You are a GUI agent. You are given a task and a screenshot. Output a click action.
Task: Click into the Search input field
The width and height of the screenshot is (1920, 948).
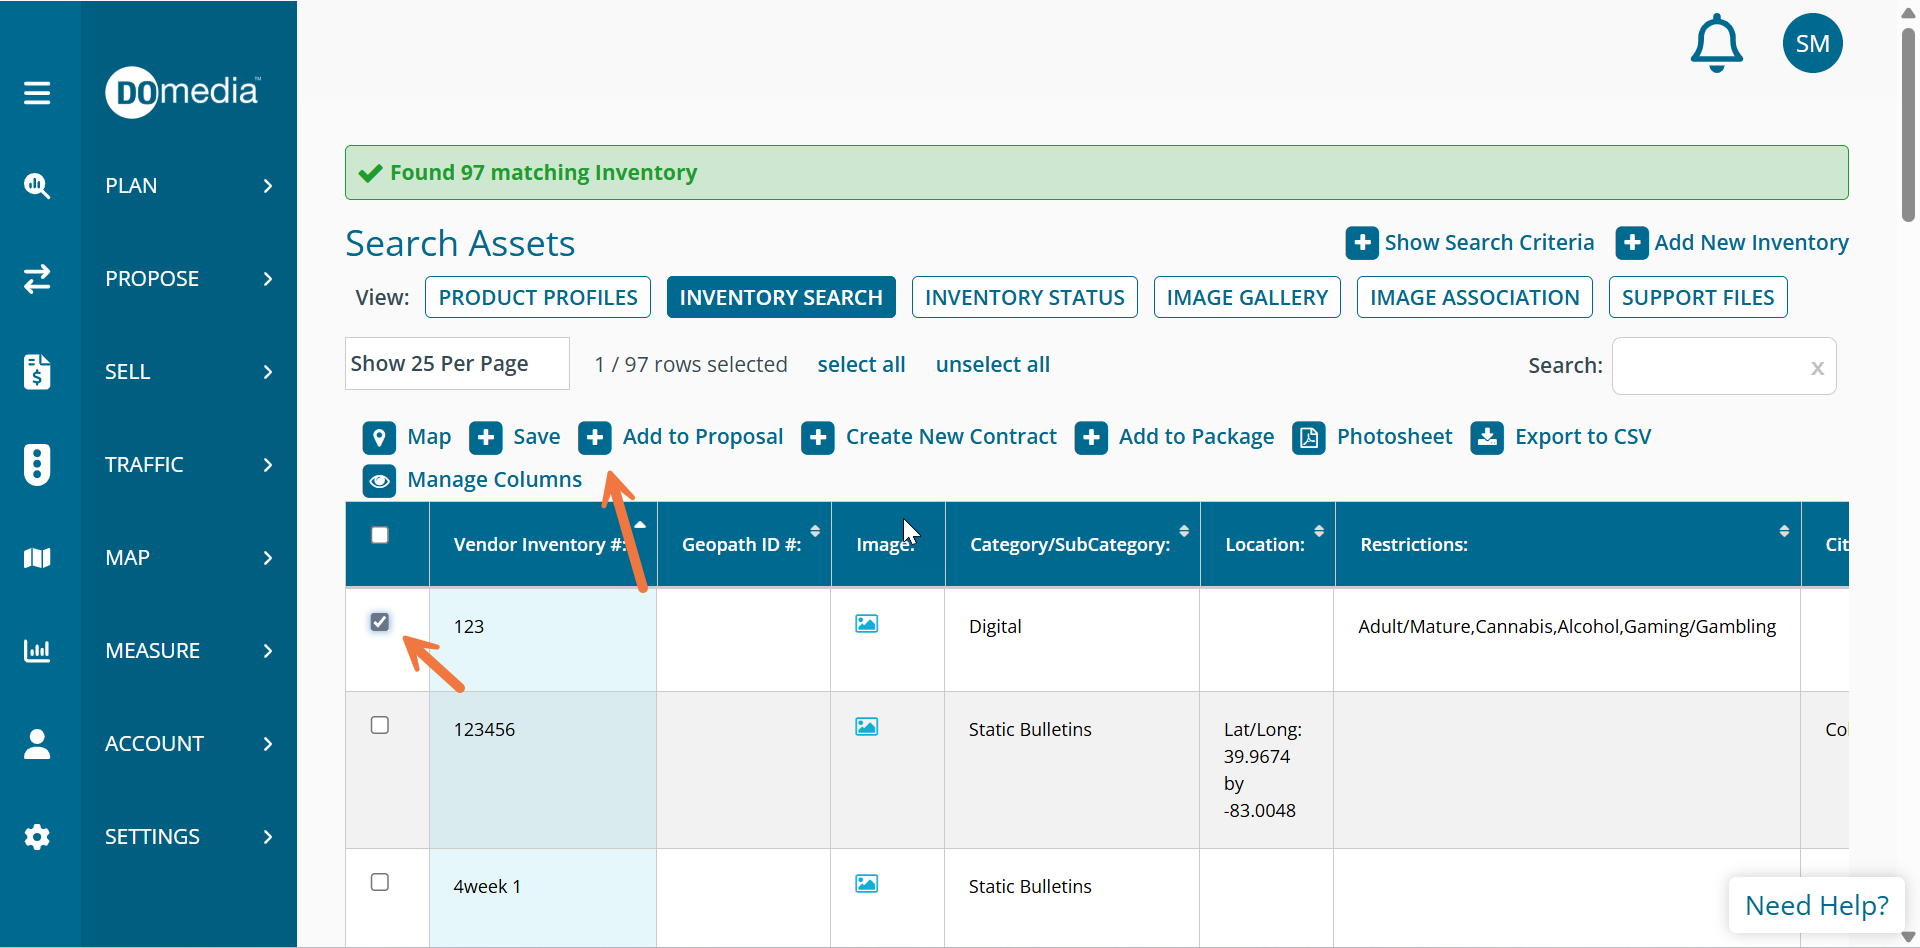click(1710, 367)
